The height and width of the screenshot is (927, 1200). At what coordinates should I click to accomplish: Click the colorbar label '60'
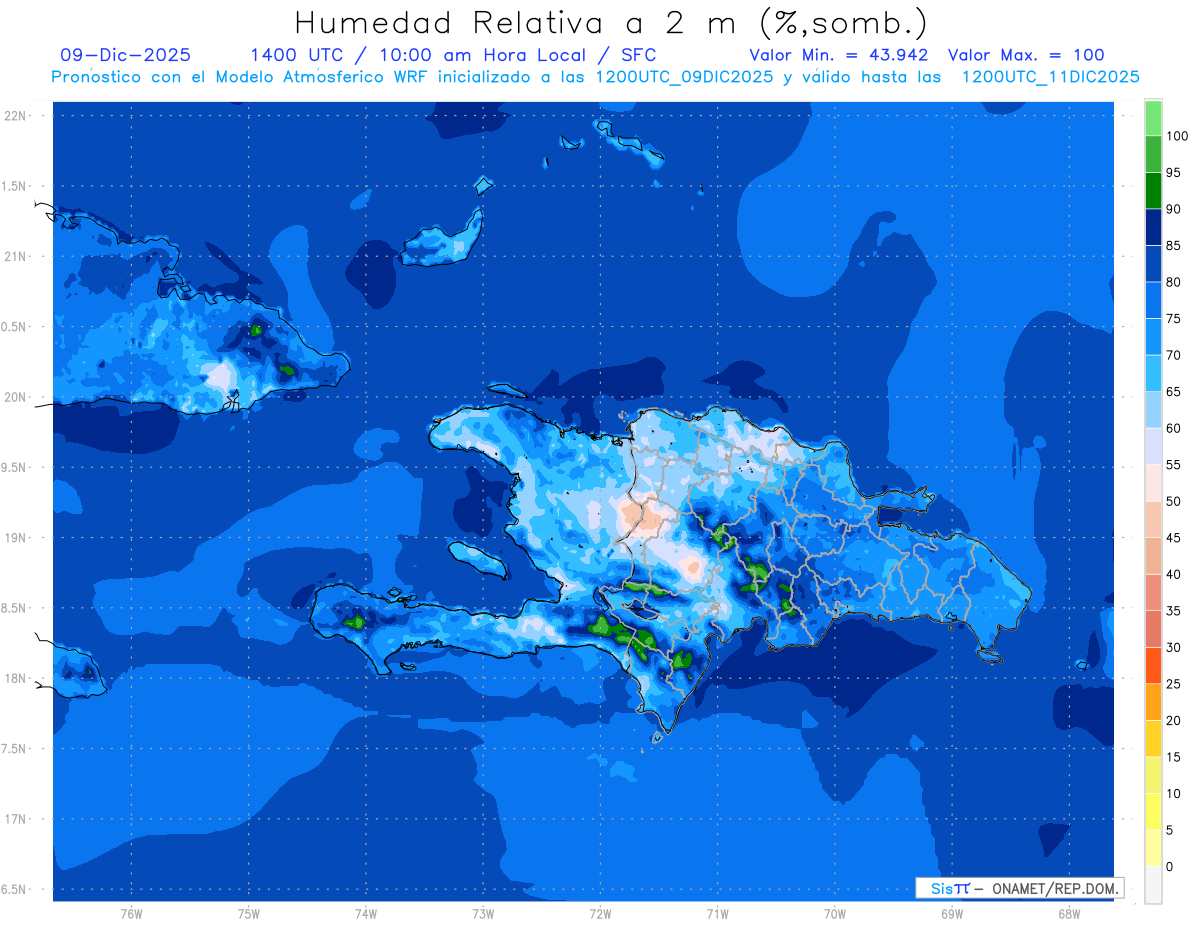click(1174, 428)
